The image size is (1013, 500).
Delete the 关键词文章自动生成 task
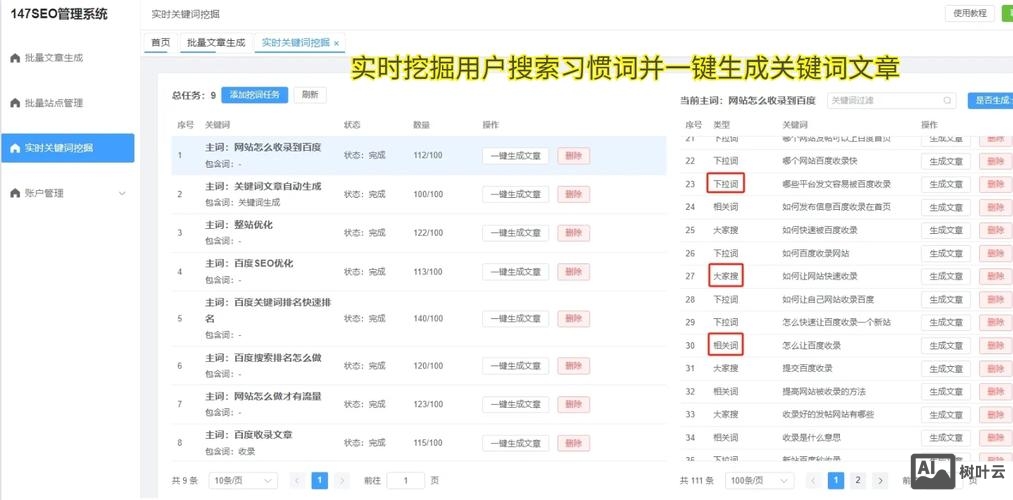[574, 194]
